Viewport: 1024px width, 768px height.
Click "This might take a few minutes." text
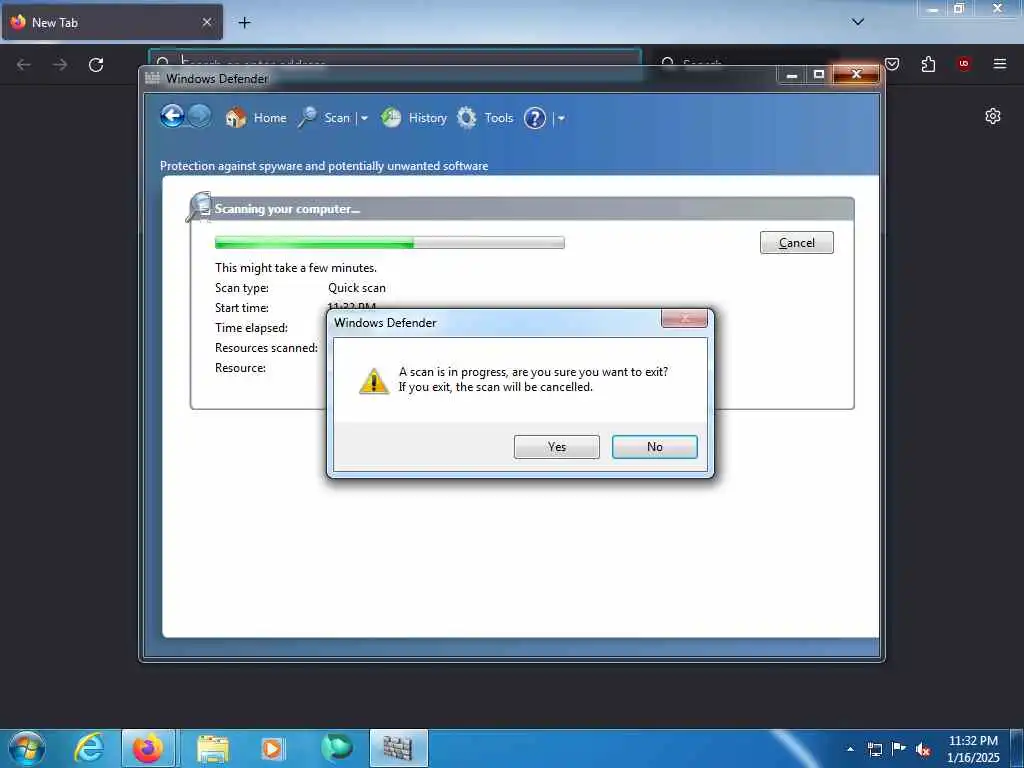pos(296,268)
